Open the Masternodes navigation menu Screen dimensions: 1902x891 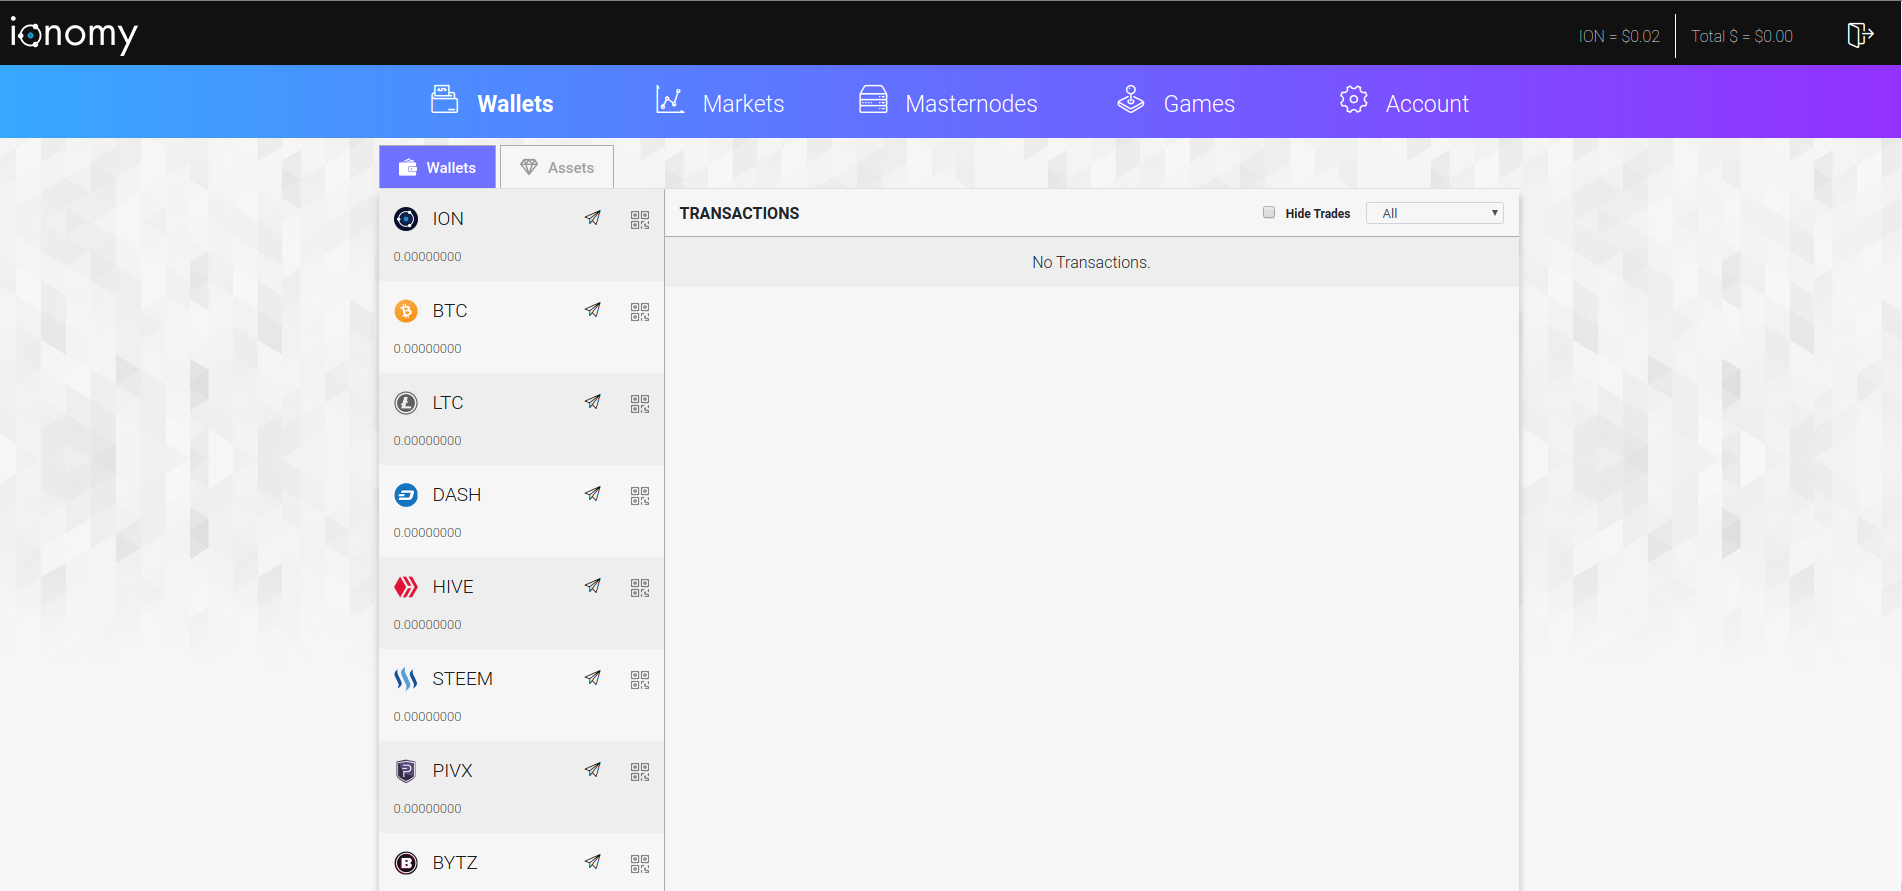coord(948,102)
